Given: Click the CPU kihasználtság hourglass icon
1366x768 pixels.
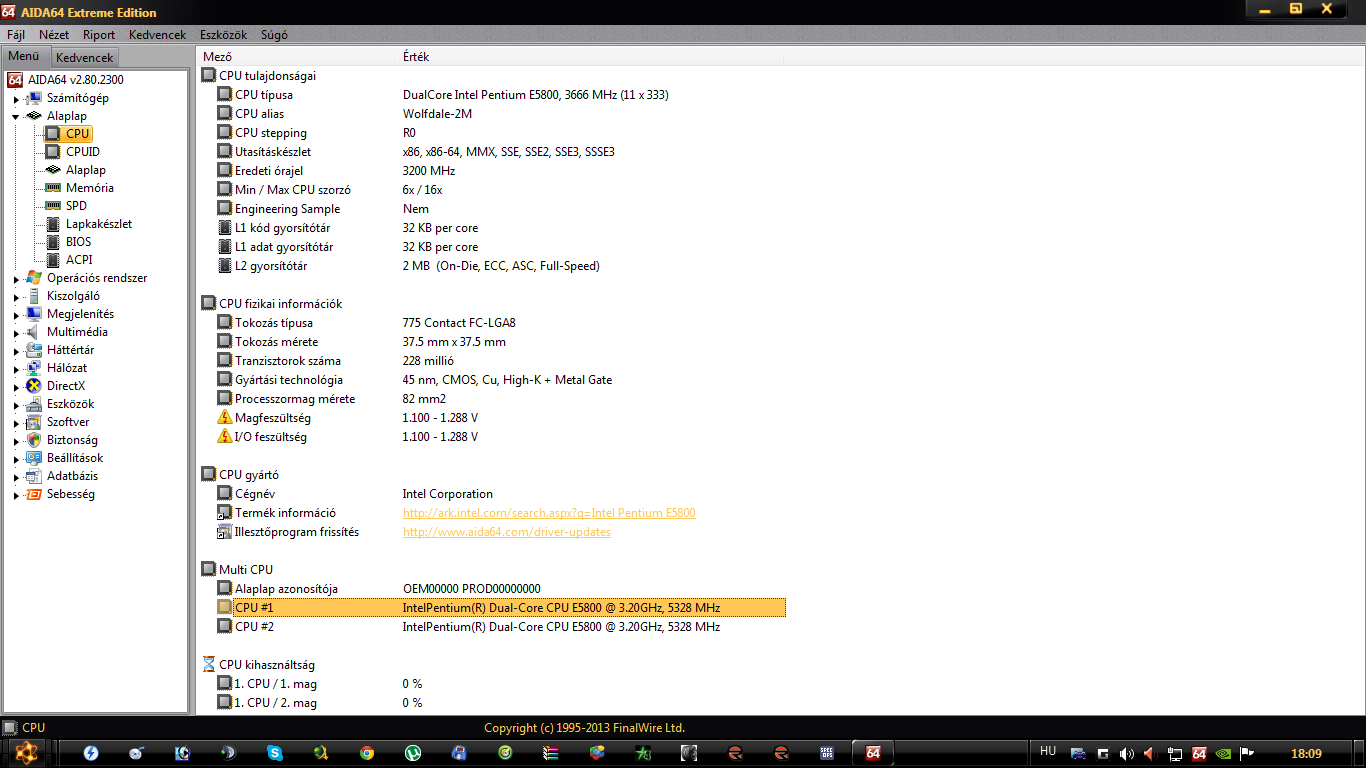Looking at the screenshot, I should coord(208,665).
